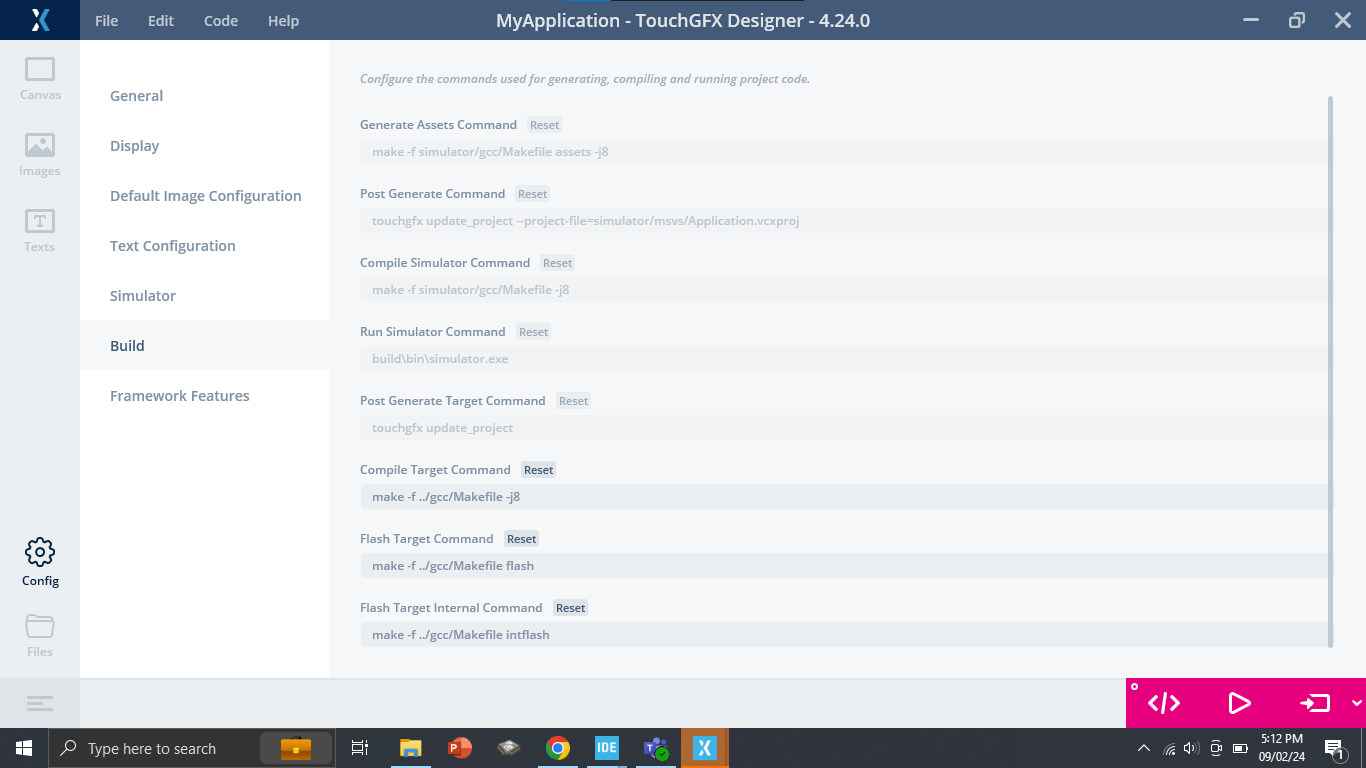The width and height of the screenshot is (1366, 768).
Task: Reset the Flash Target Command
Action: [521, 538]
